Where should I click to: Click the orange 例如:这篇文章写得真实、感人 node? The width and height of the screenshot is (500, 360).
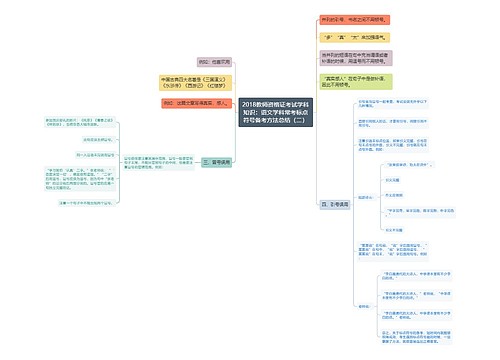(197, 103)
